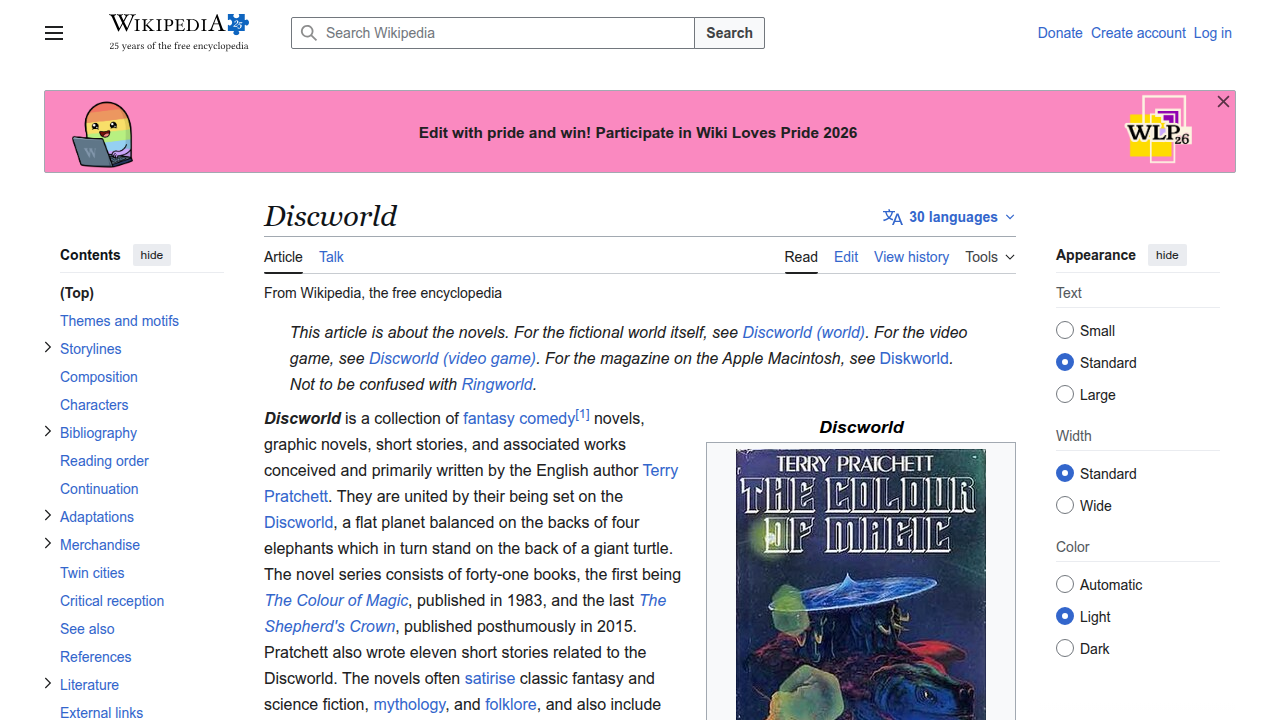Select Standard width option
This screenshot has height=720, width=1280.
pyautogui.click(x=1065, y=473)
